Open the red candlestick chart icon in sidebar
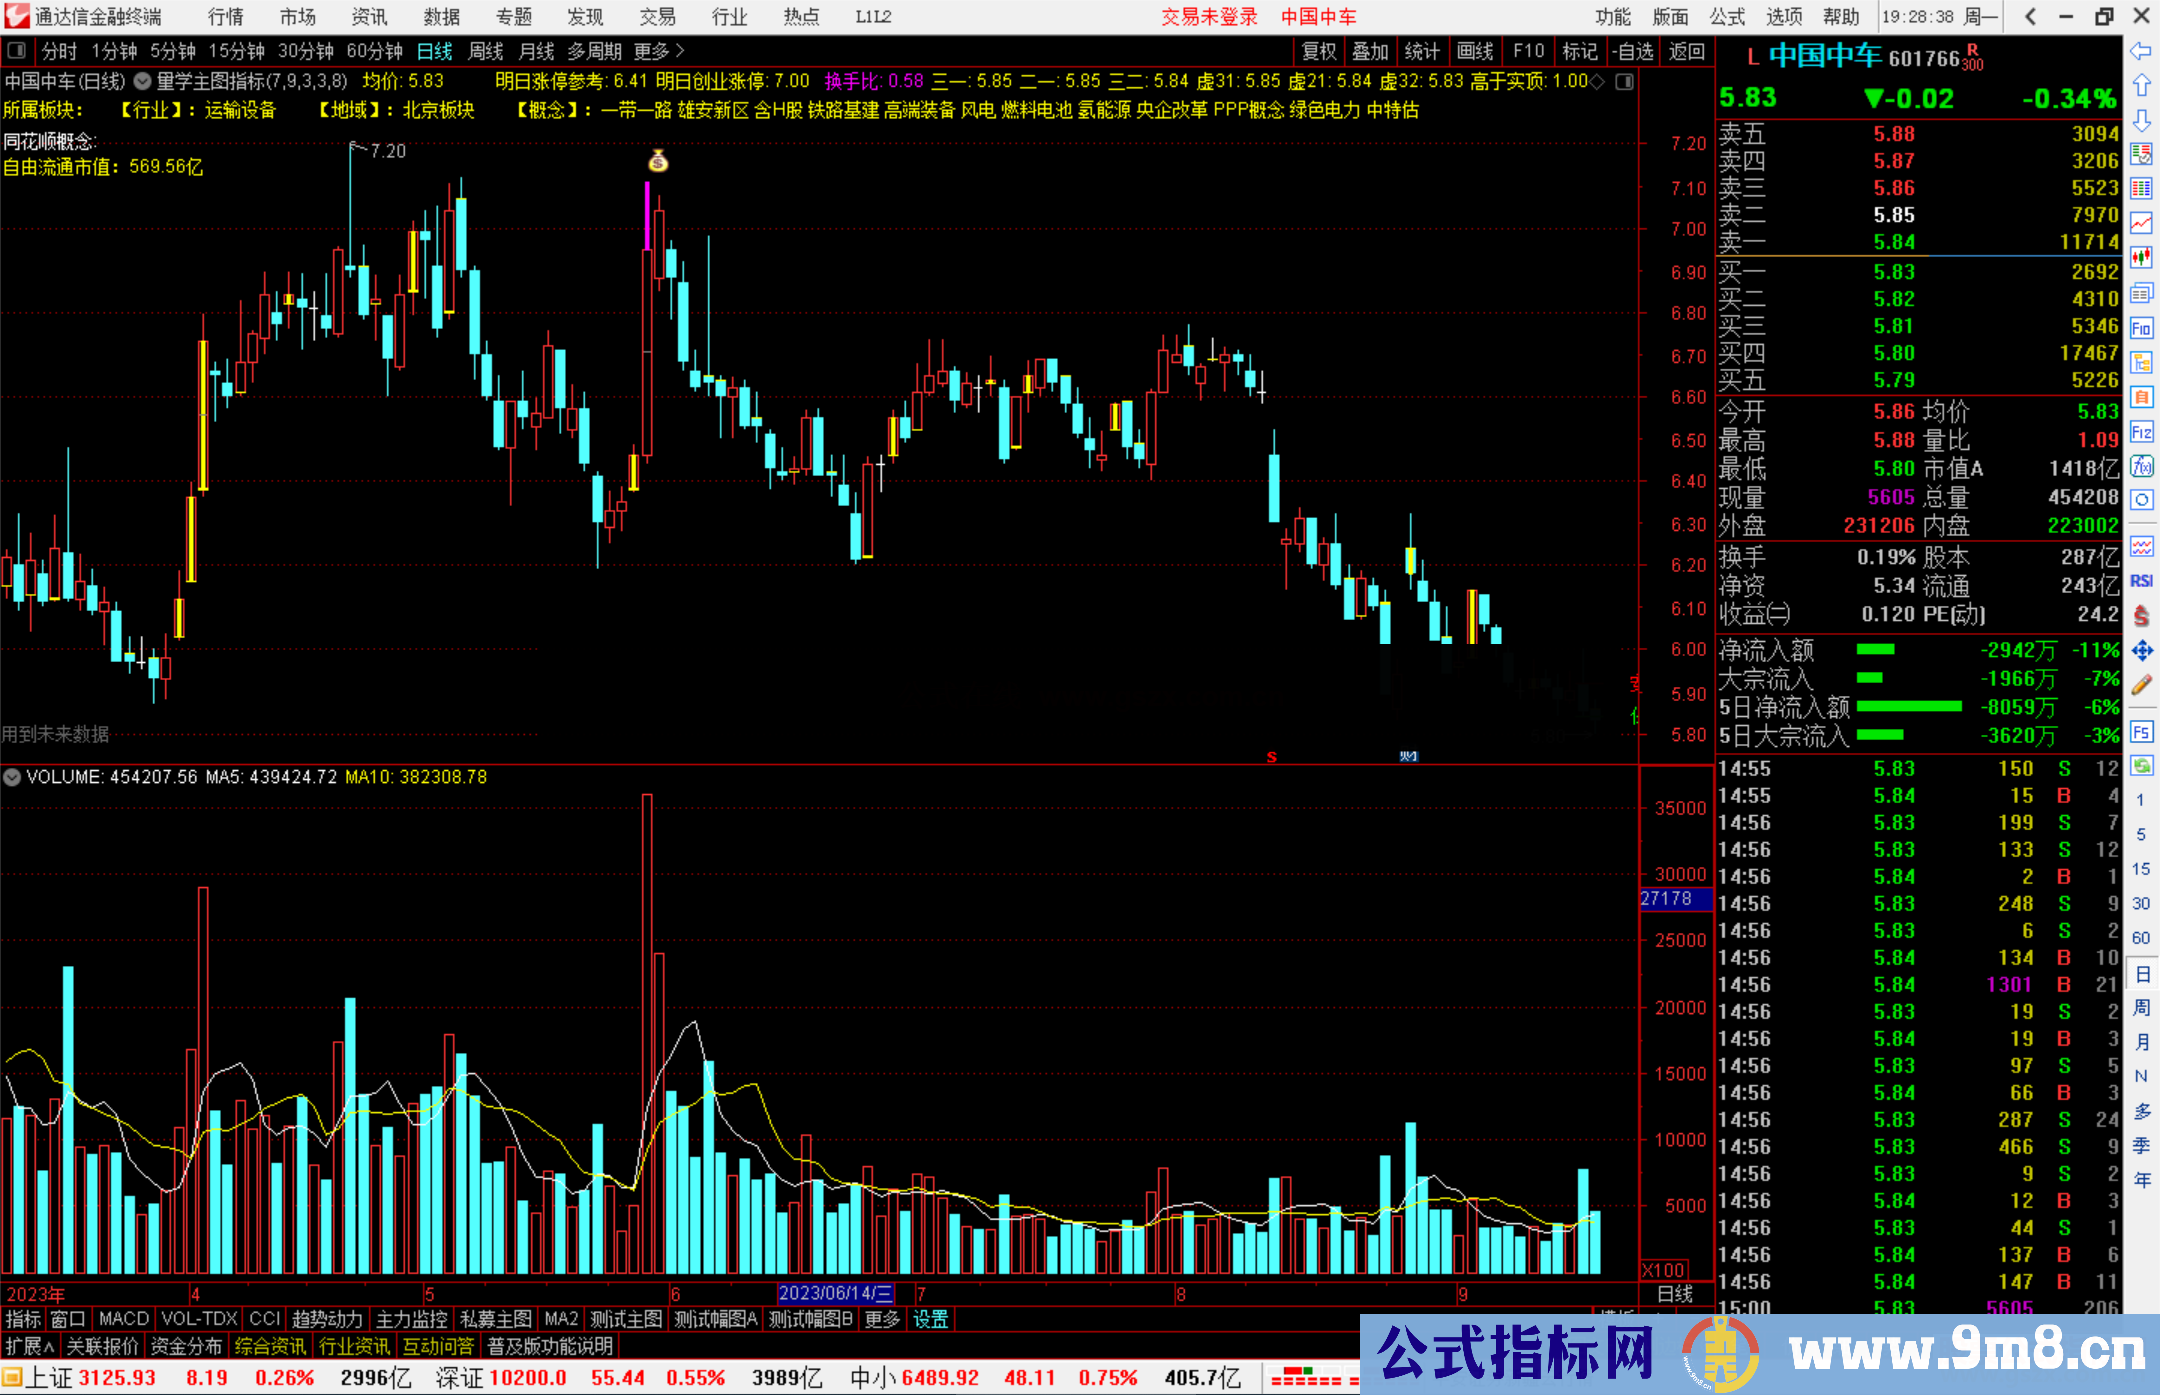The width and height of the screenshot is (2160, 1395). (2141, 258)
